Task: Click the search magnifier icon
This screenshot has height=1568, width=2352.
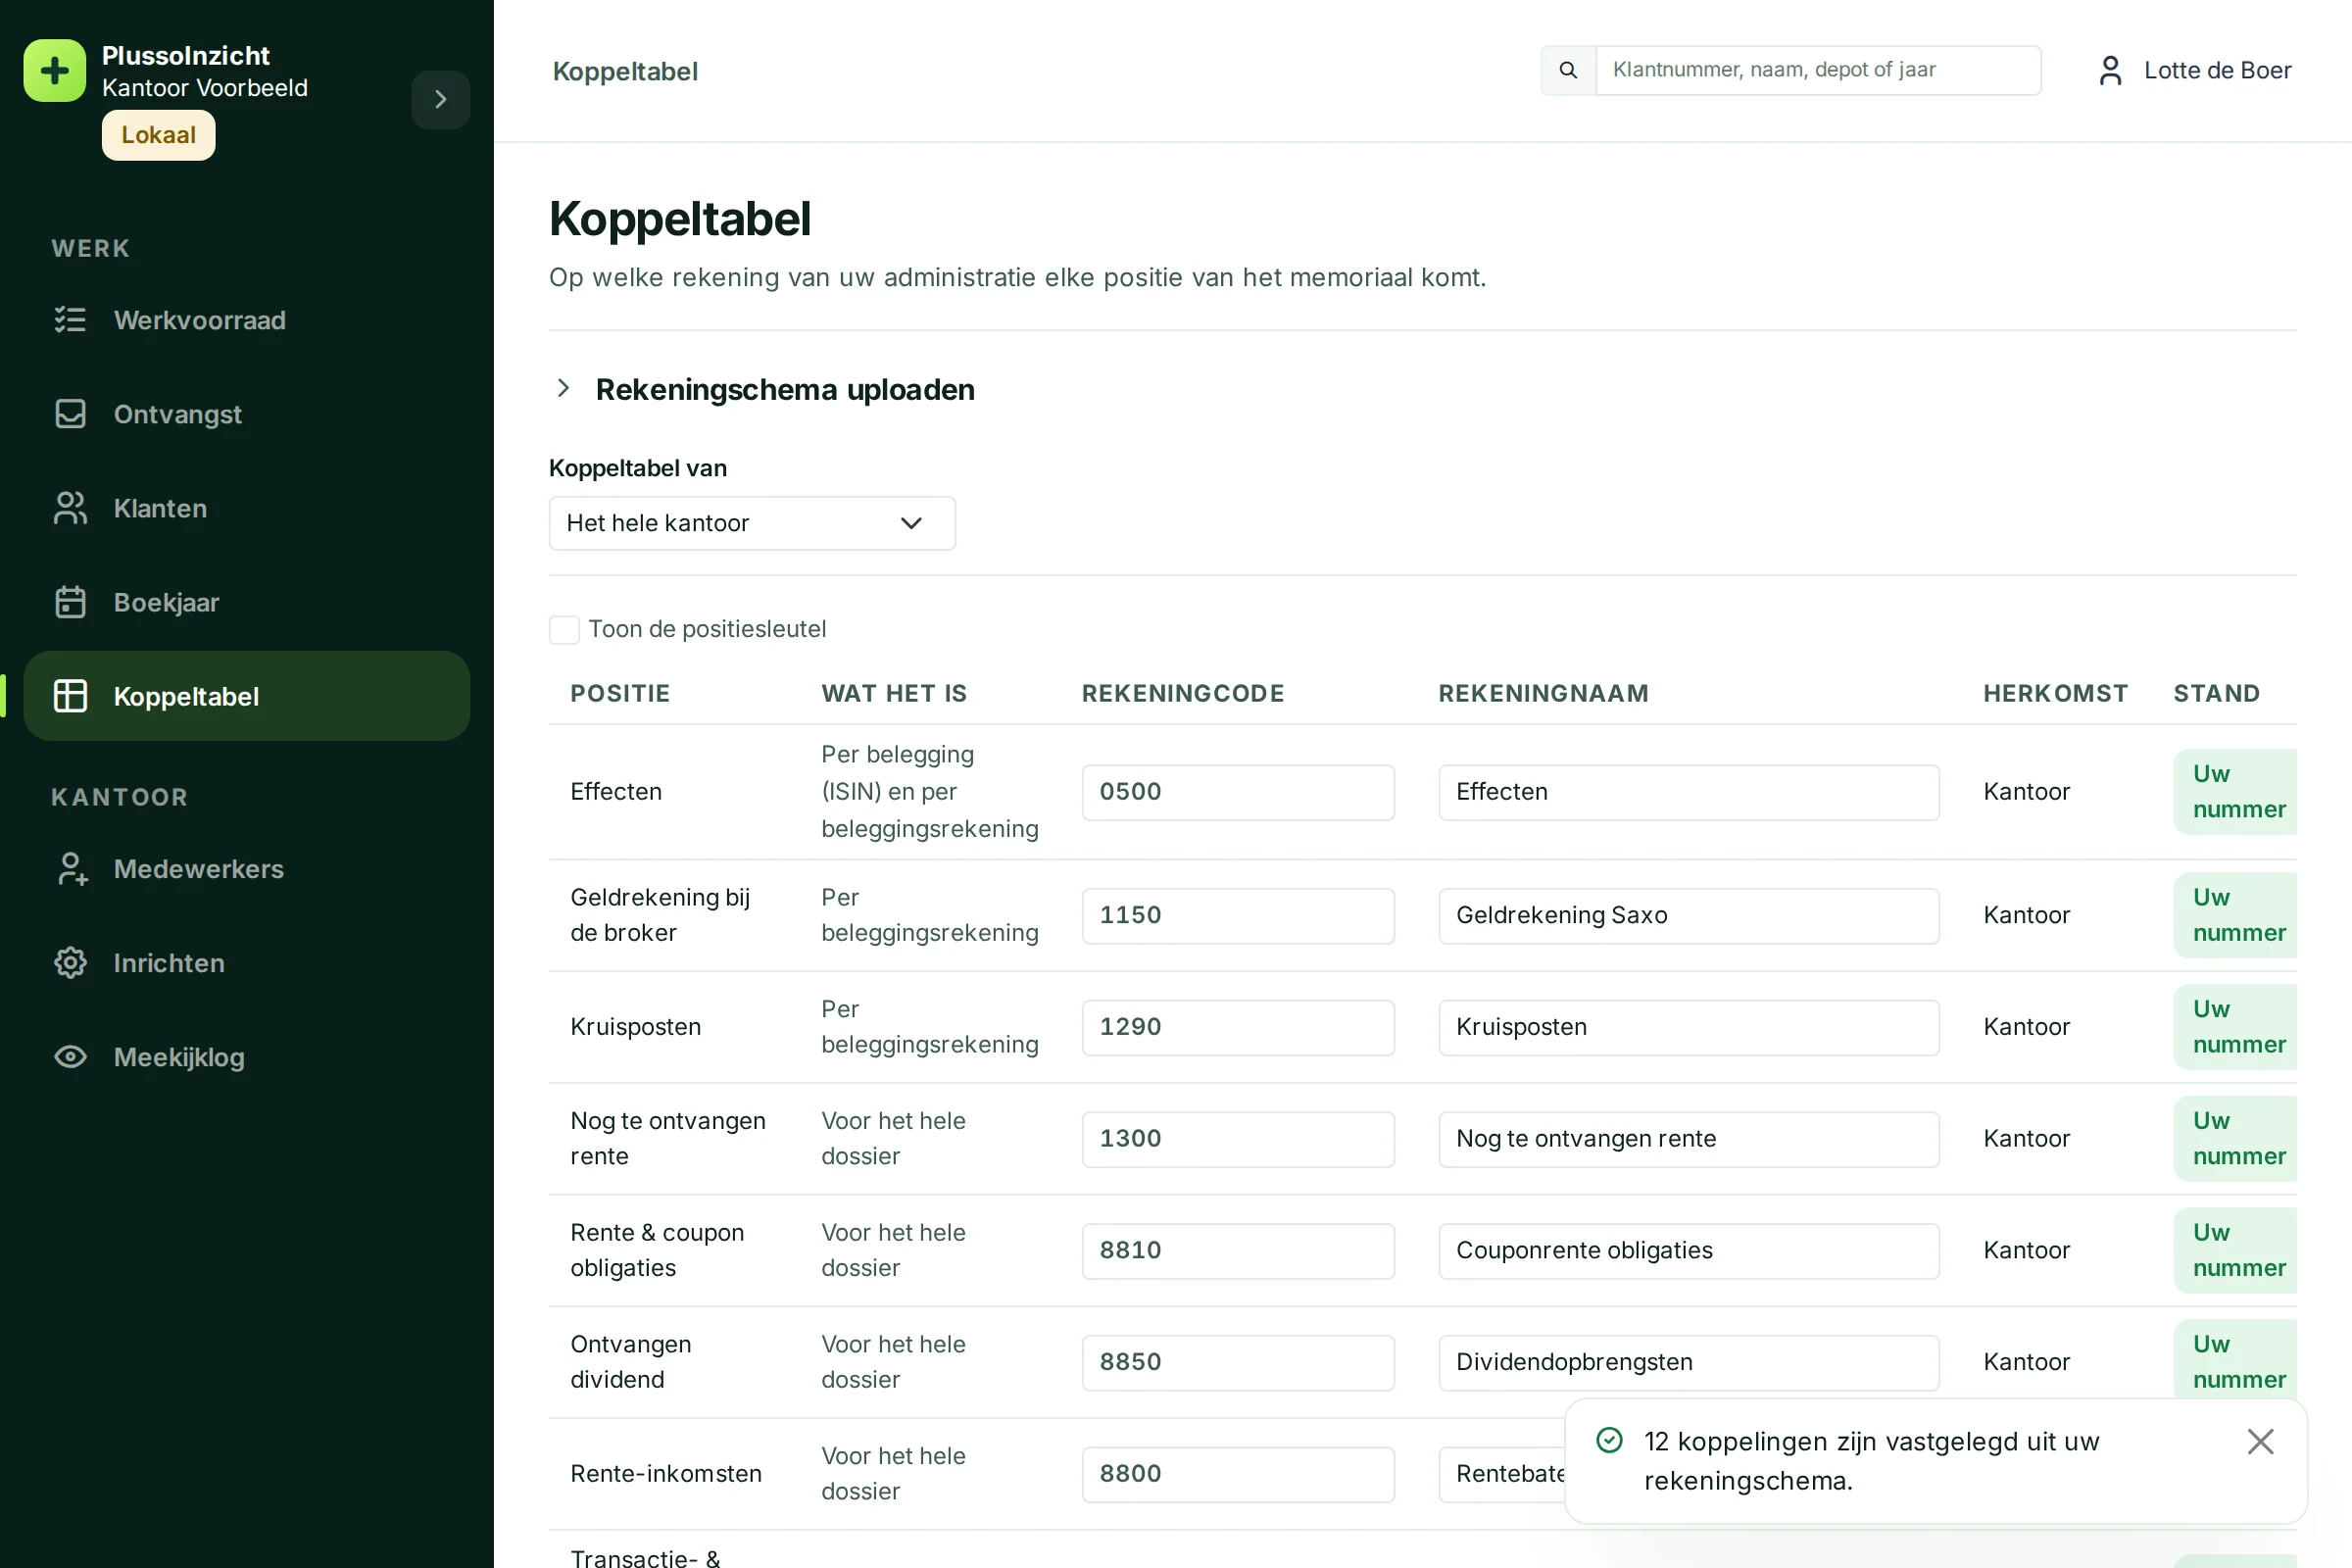Action: pyautogui.click(x=1568, y=70)
